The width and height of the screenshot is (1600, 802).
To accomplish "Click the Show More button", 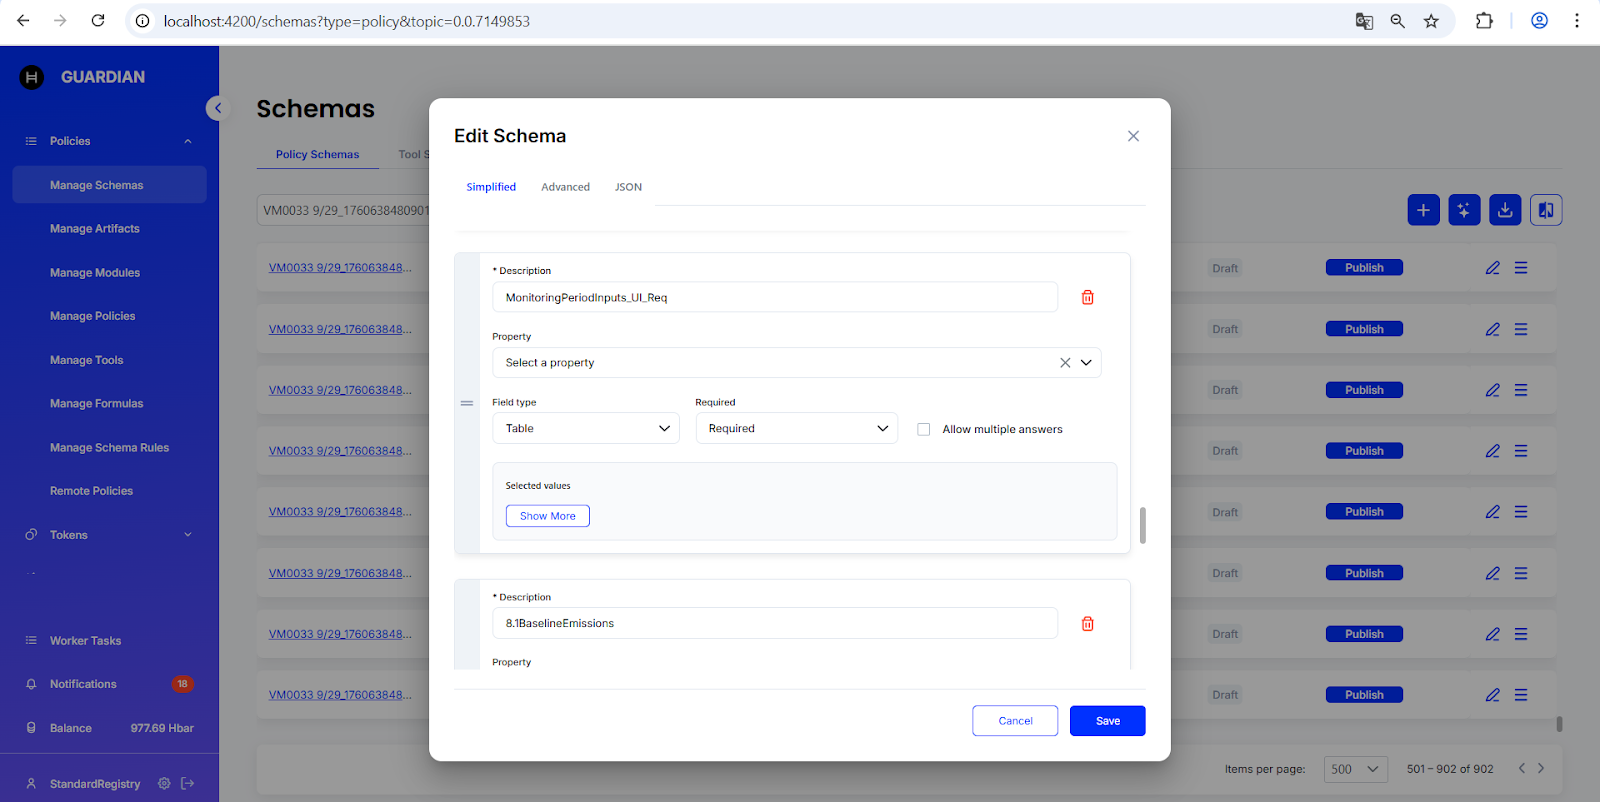I will [x=547, y=516].
